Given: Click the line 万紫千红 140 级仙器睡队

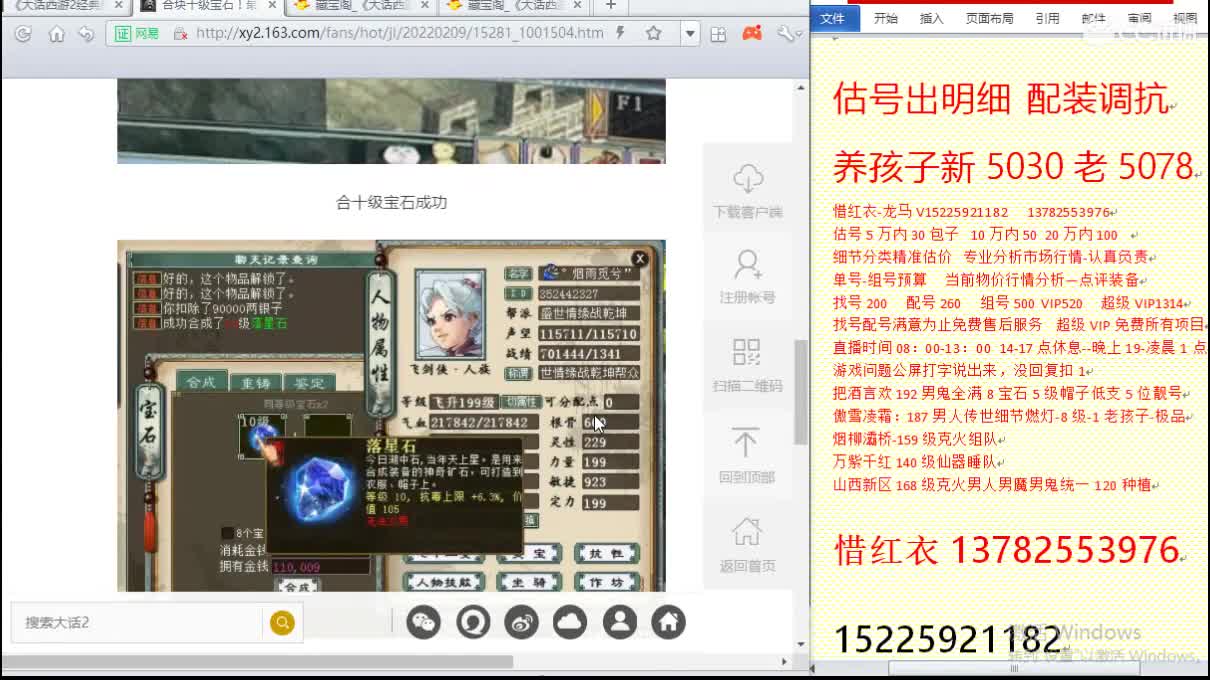Looking at the screenshot, I should click(x=914, y=462).
